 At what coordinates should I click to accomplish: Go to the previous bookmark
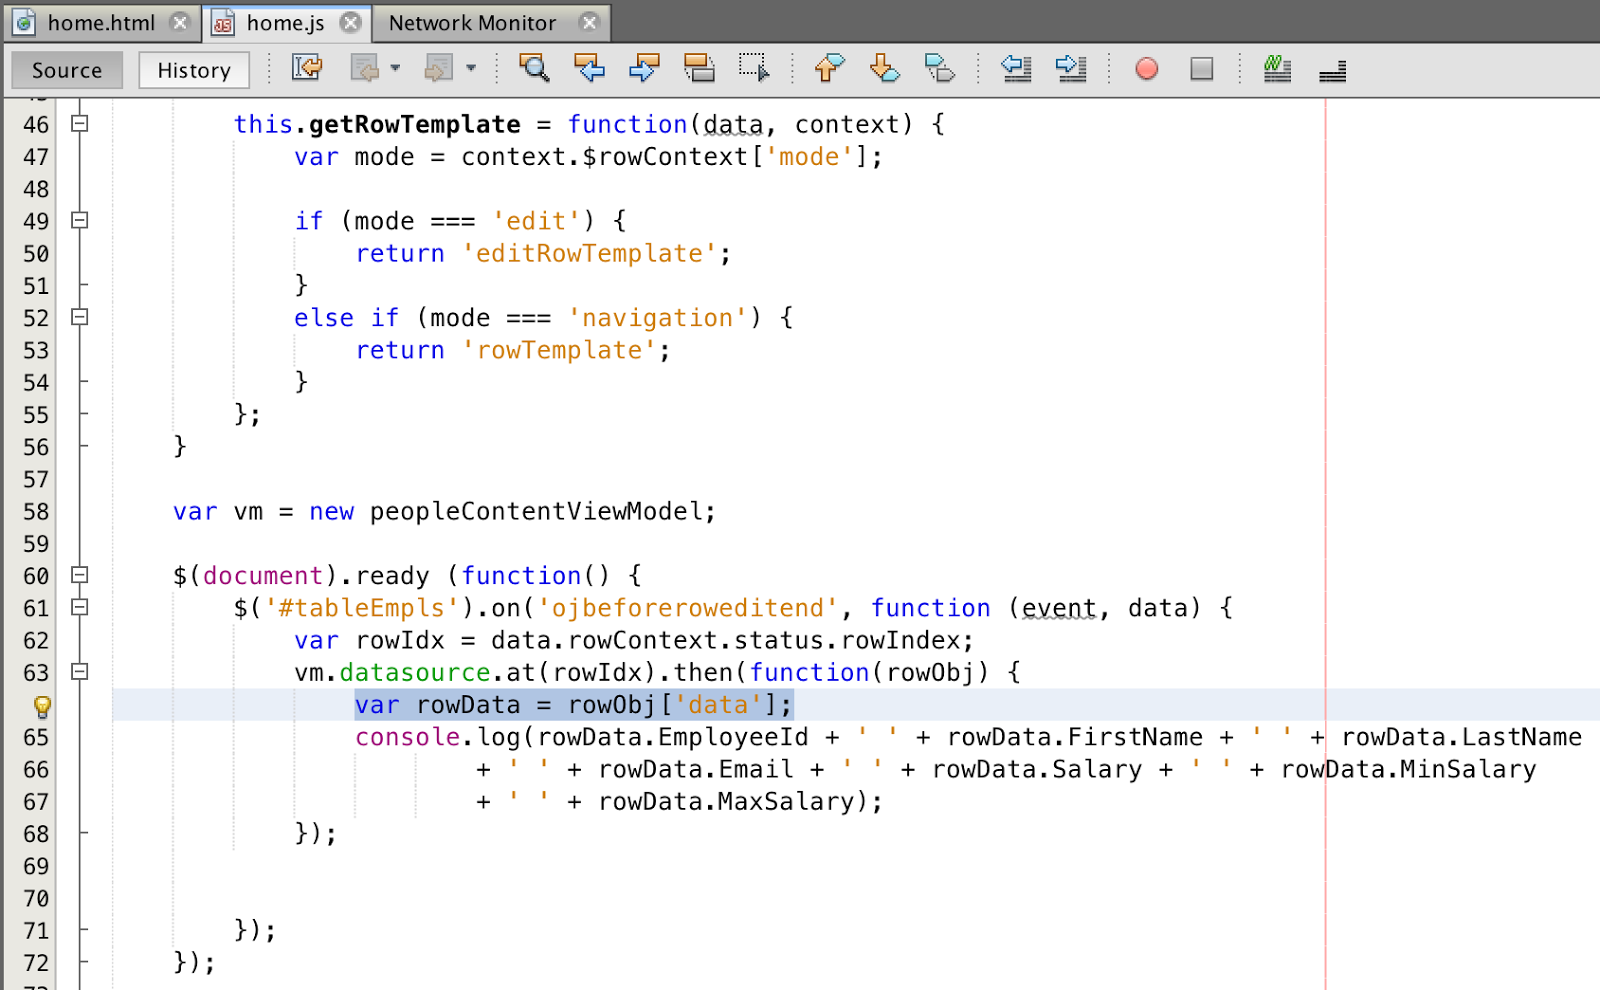pos(828,68)
